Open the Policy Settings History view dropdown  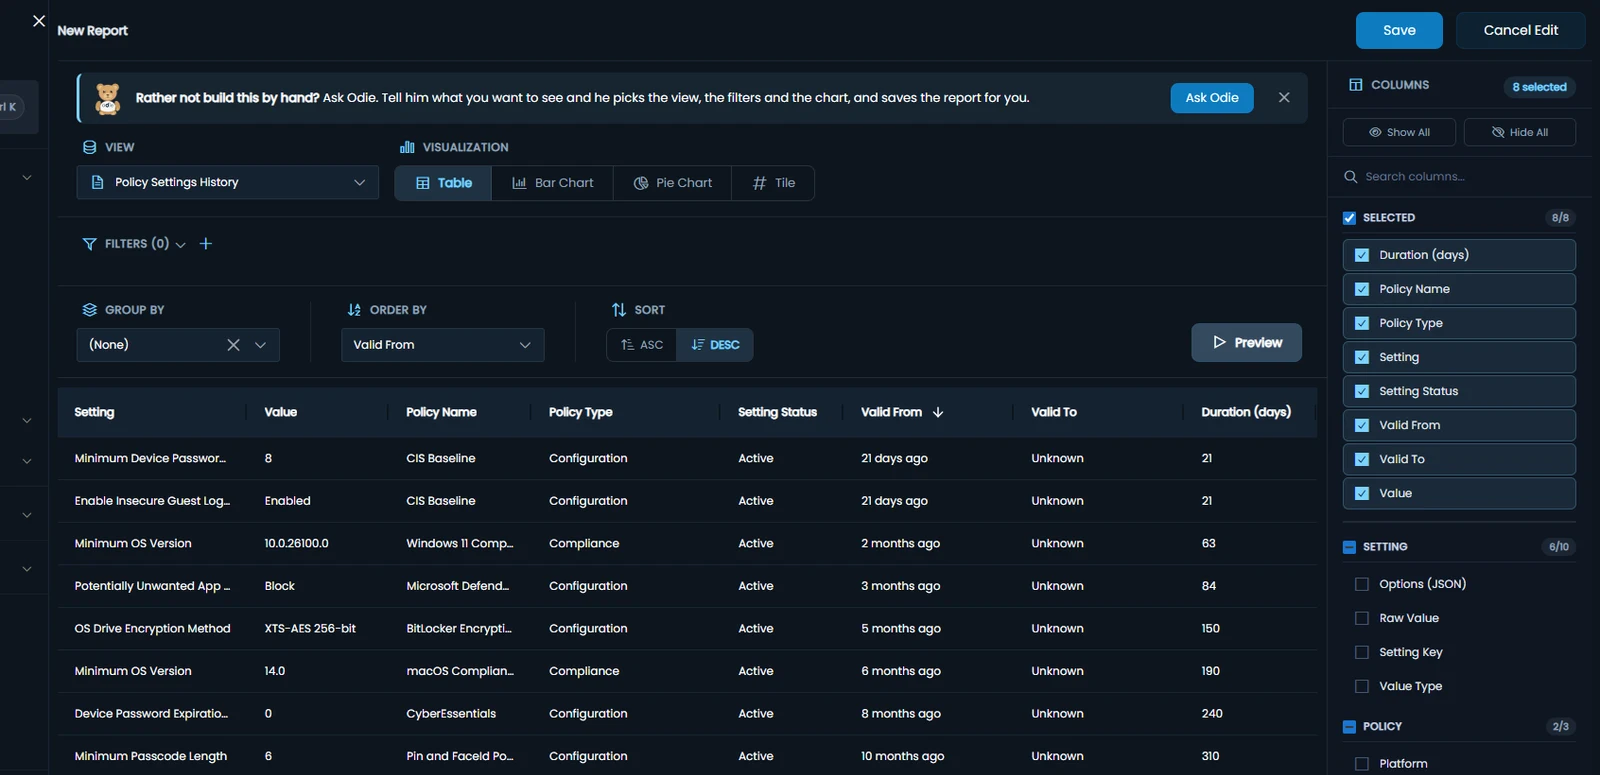point(228,183)
